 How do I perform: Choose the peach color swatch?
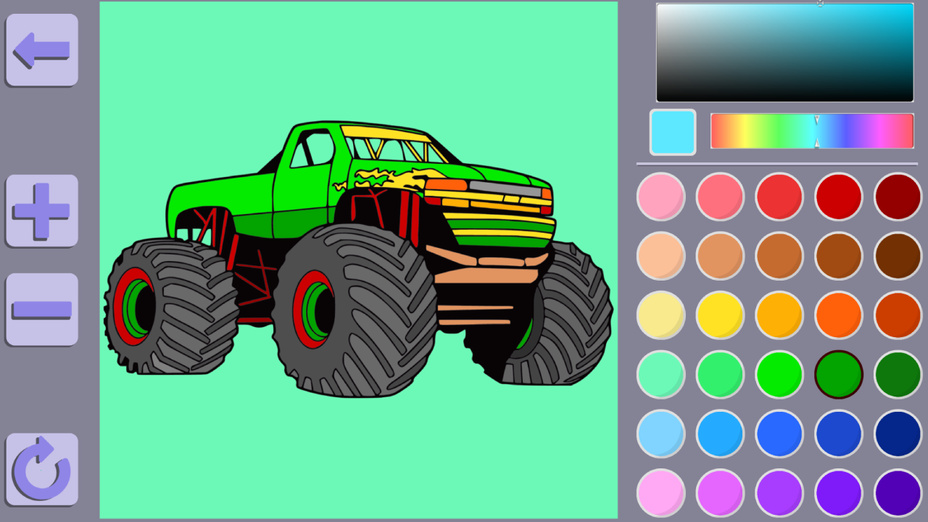coord(661,256)
